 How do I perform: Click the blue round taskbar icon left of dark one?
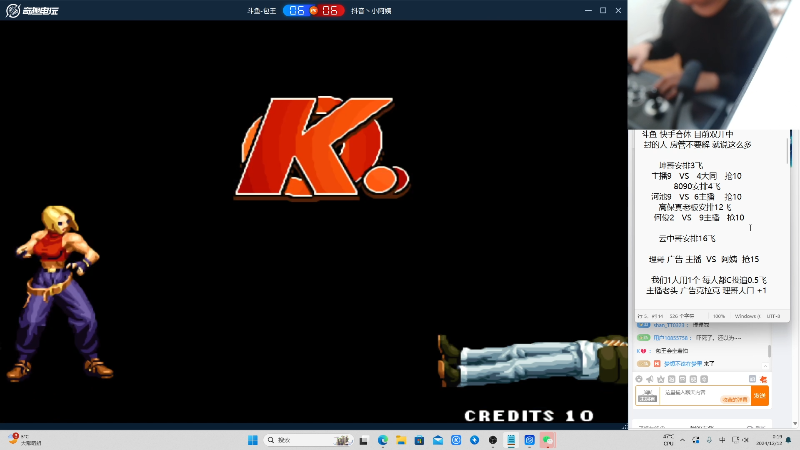tap(474, 440)
